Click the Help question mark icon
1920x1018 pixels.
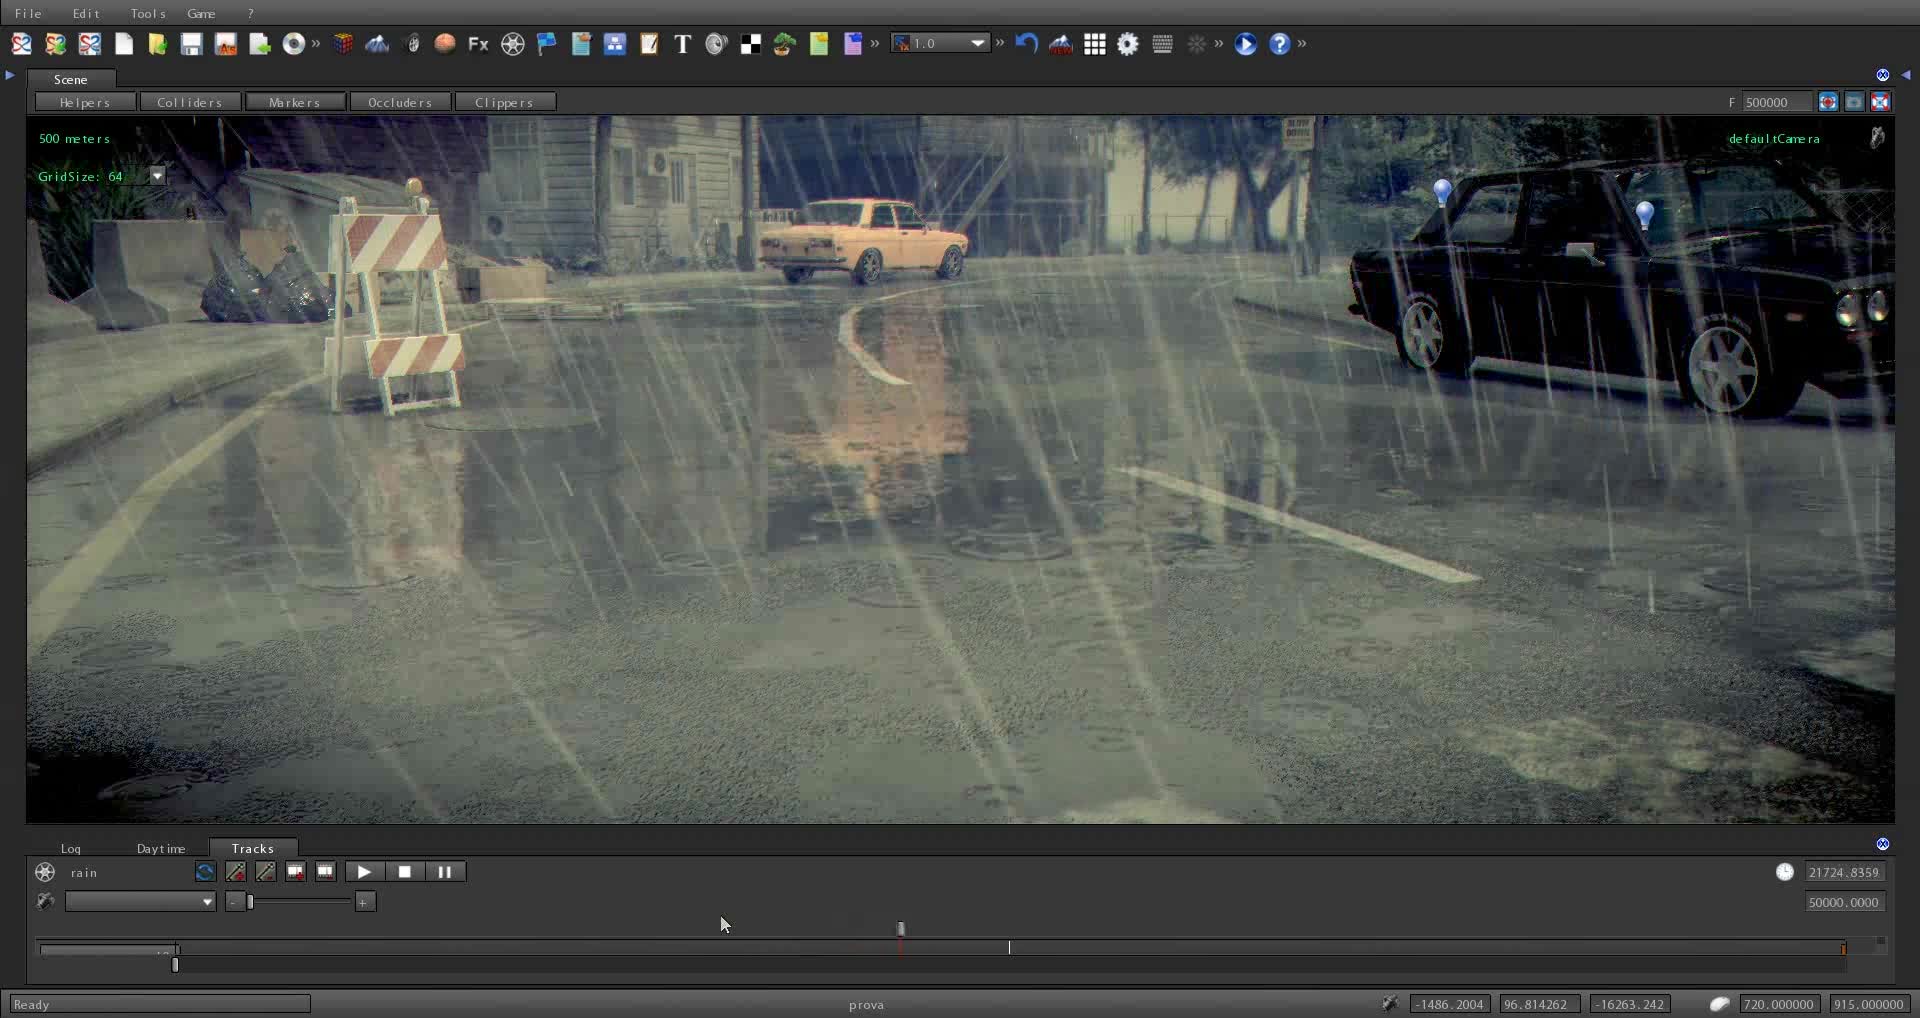pyautogui.click(x=1282, y=43)
